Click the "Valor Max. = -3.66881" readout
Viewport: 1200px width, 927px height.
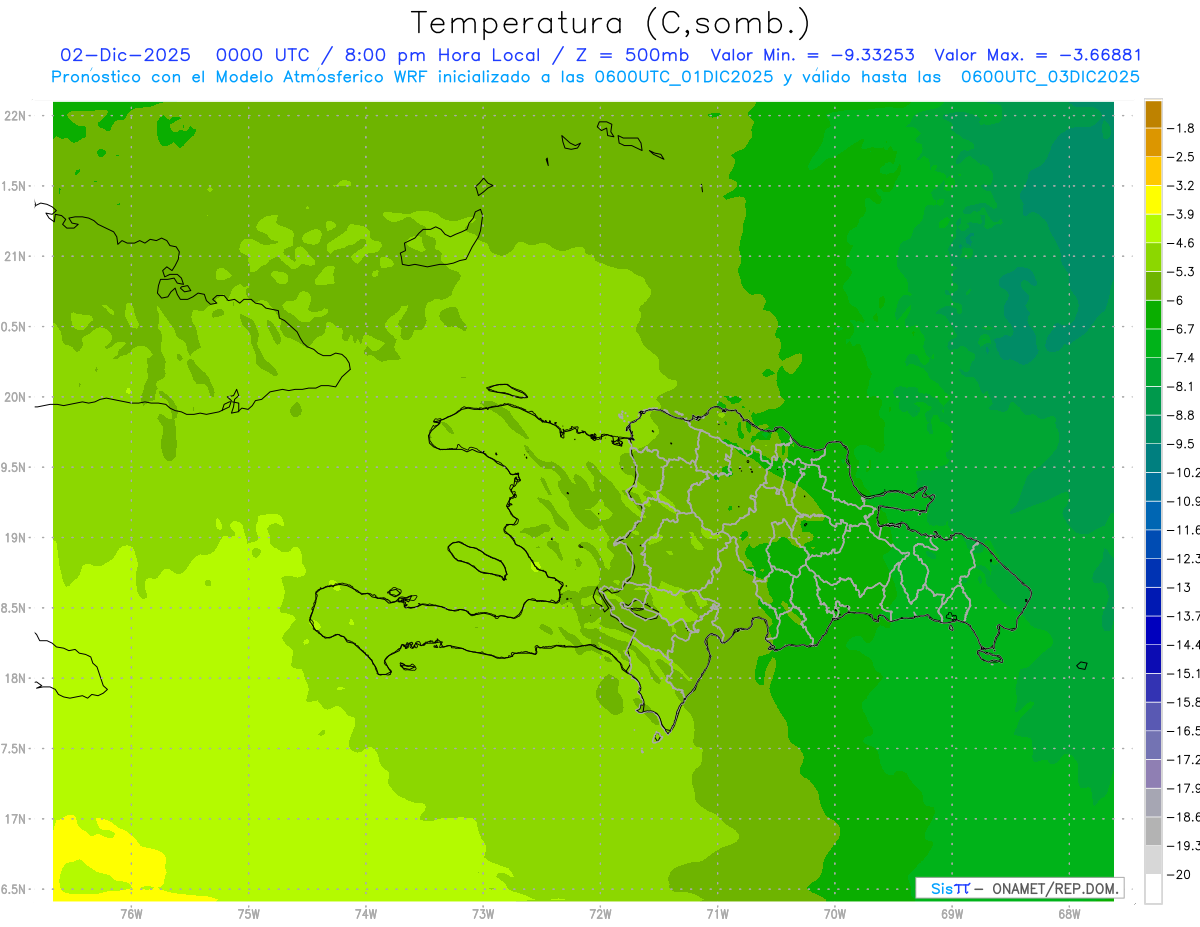(1037, 55)
